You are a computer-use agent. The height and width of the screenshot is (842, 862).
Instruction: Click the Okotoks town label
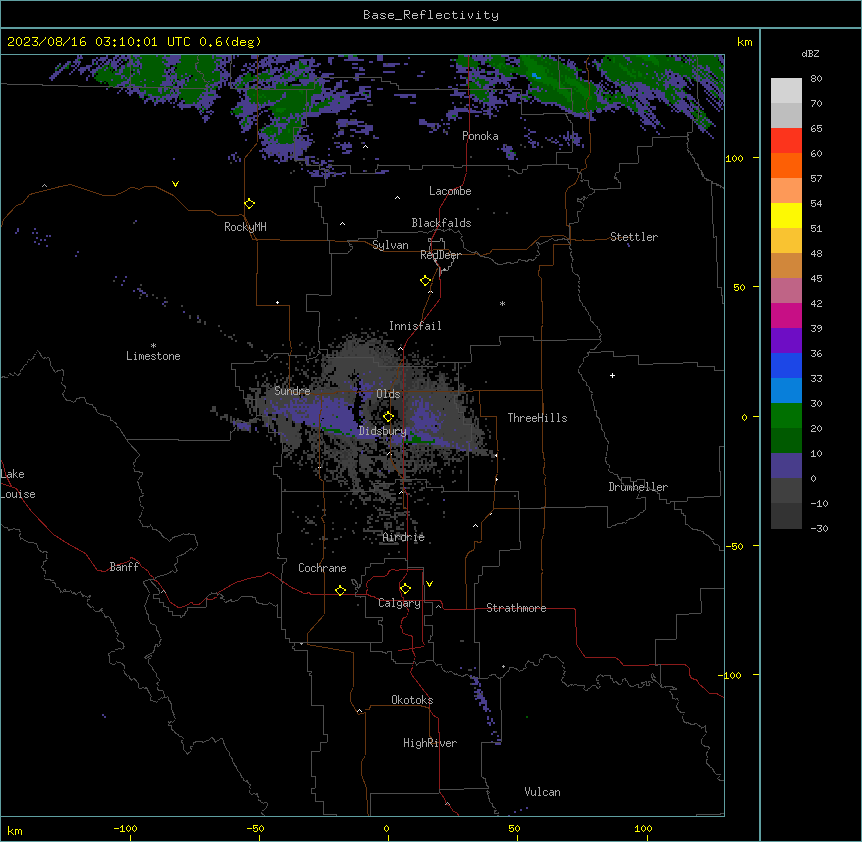(412, 700)
